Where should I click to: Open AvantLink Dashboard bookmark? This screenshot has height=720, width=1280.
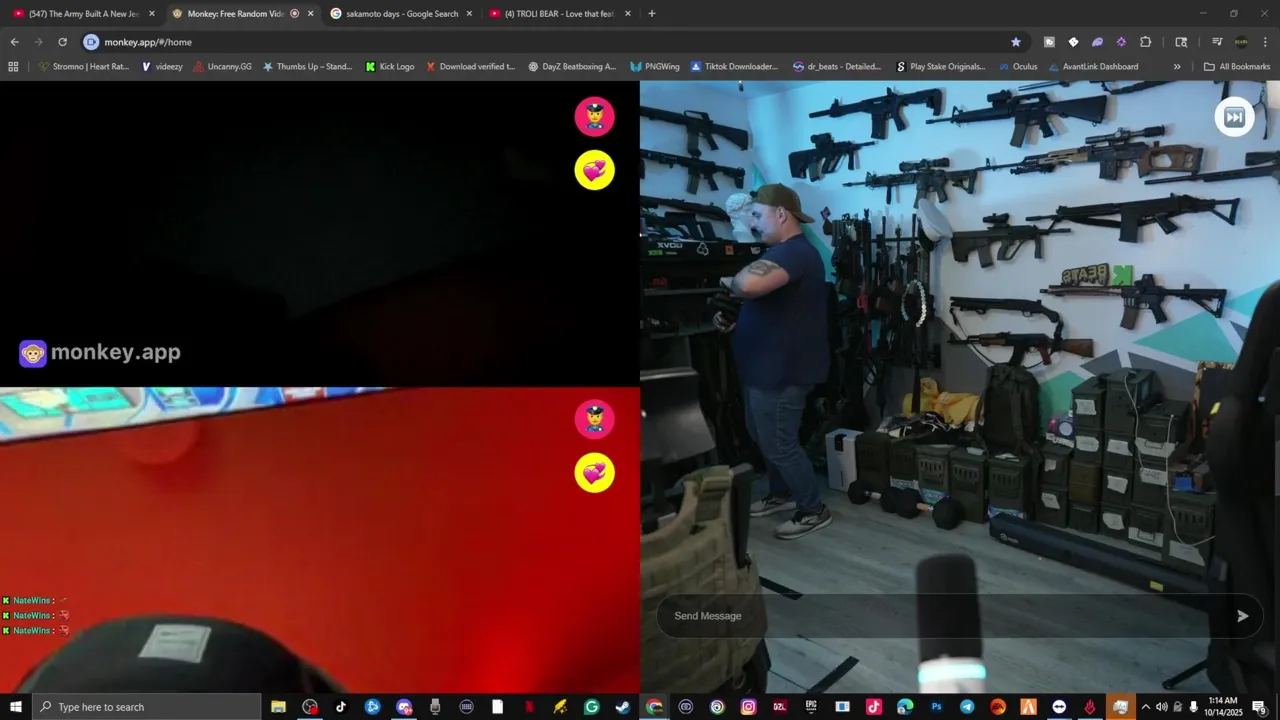pos(1093,67)
